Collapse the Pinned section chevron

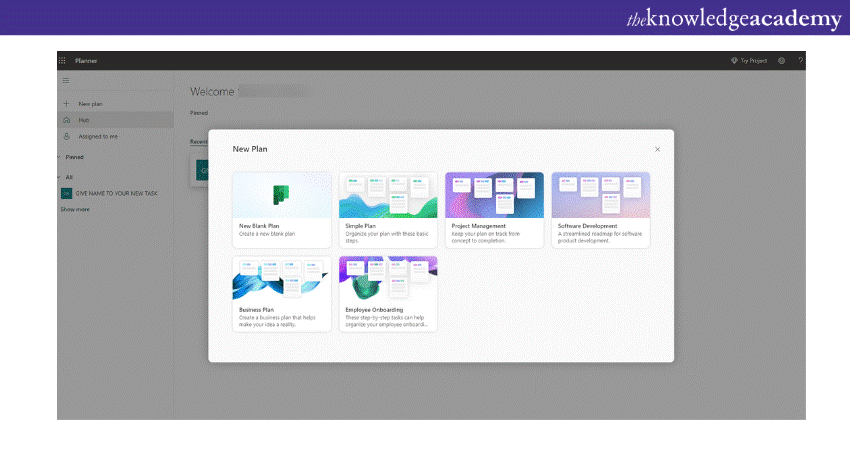click(x=60, y=157)
